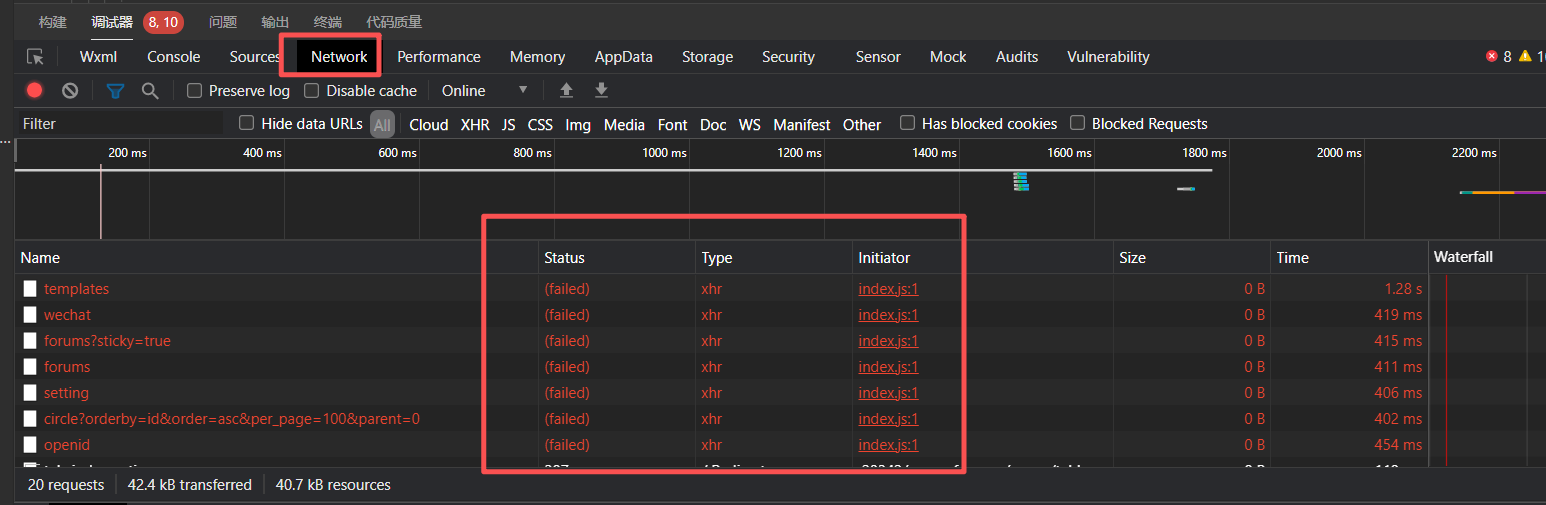Click the export HAR download arrow icon
1546x505 pixels.
601,91
